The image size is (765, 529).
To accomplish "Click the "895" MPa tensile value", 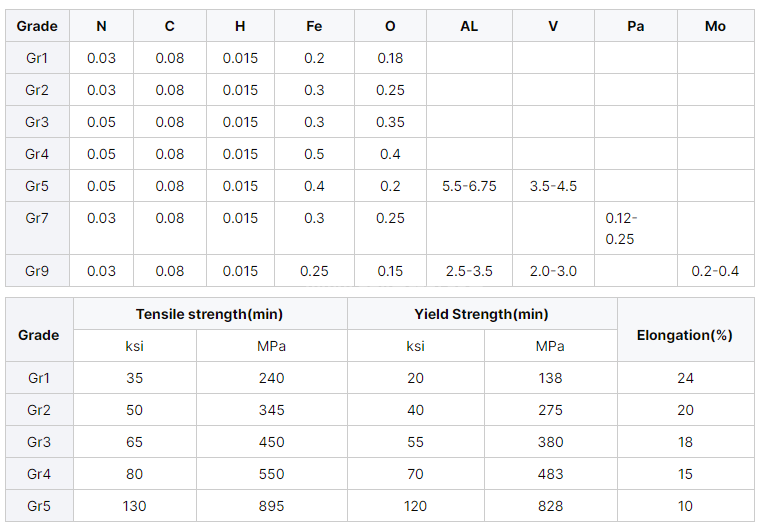I will [271, 506].
